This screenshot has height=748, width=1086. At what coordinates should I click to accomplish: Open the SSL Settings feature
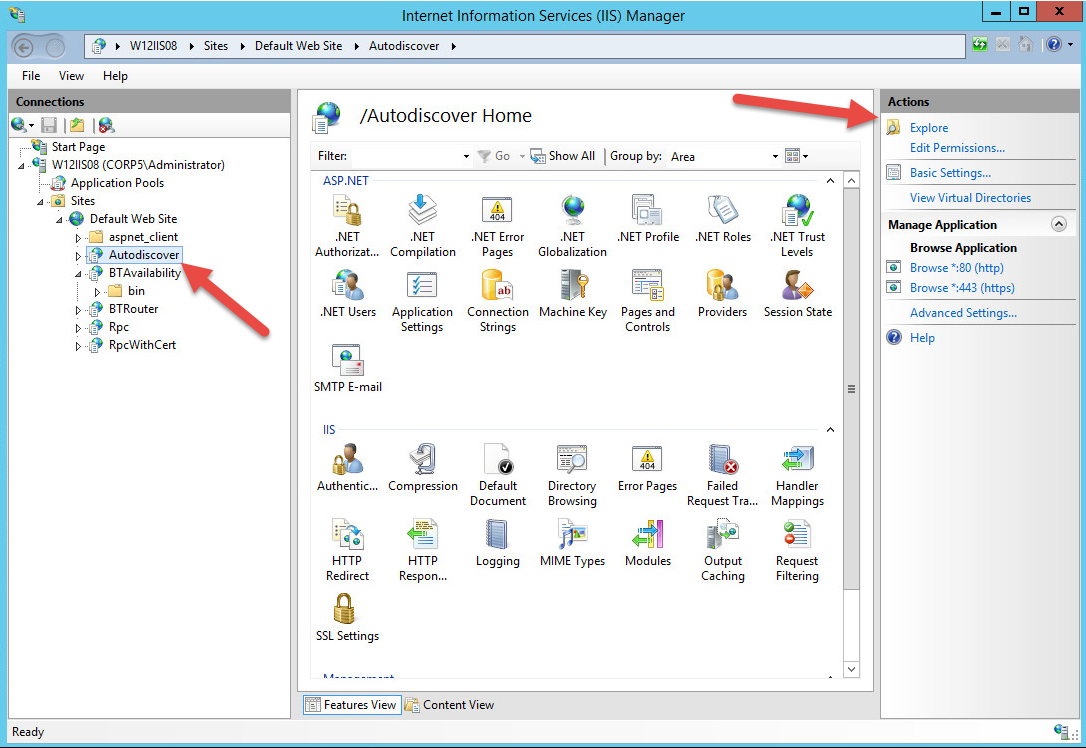tap(347, 618)
